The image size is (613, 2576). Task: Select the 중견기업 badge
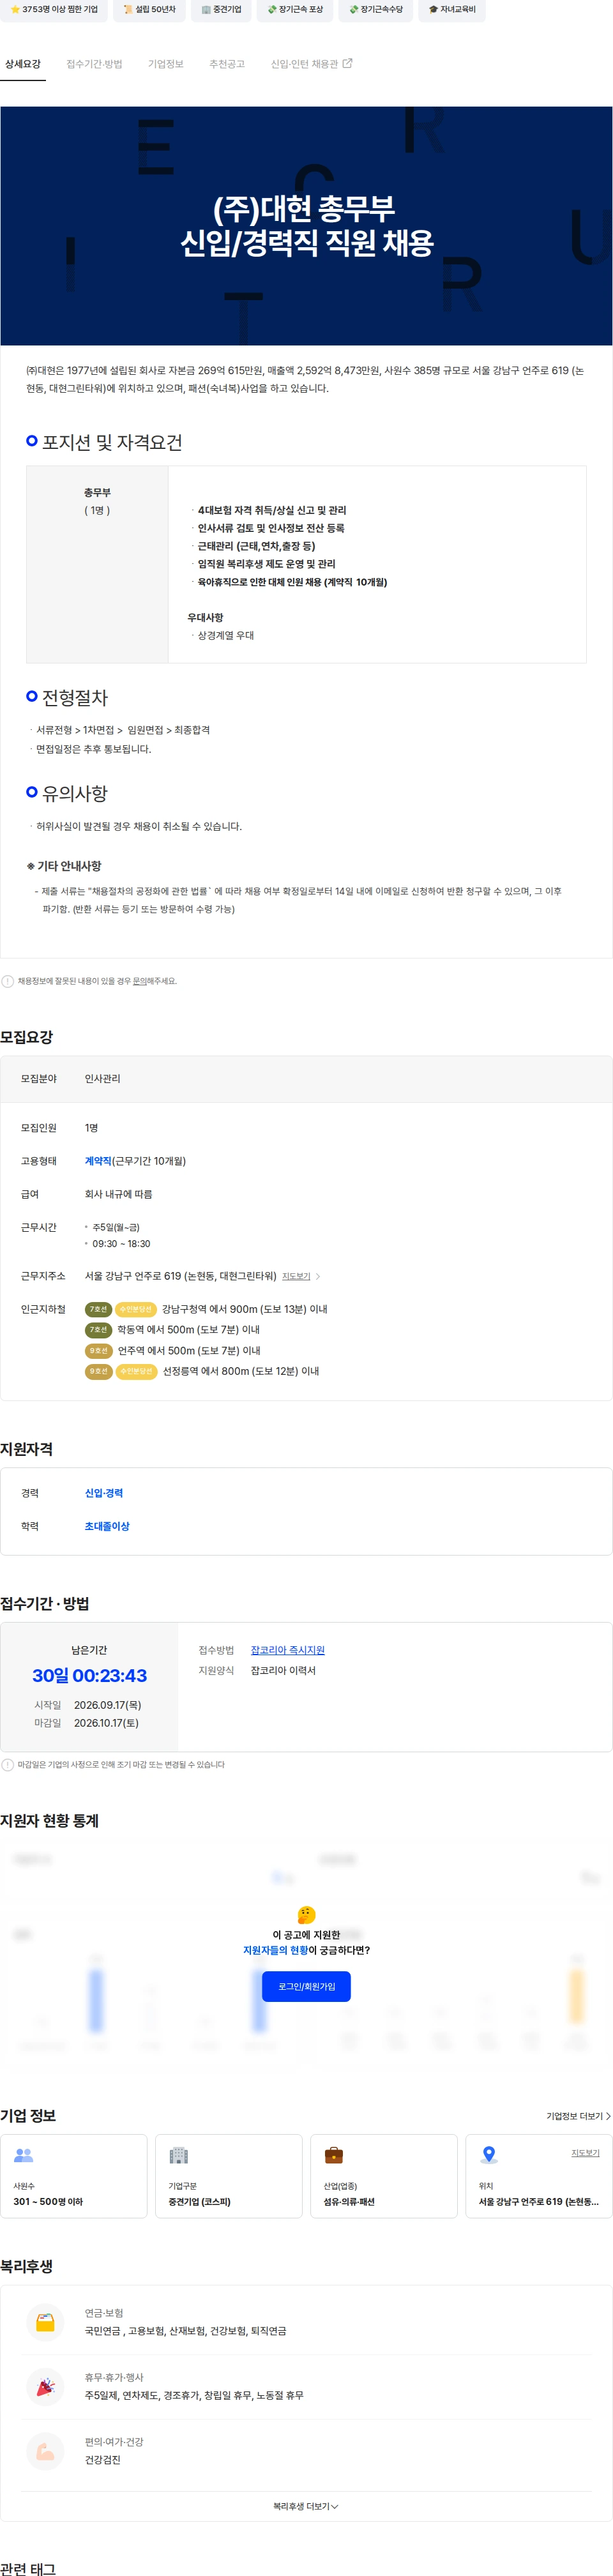click(x=221, y=10)
